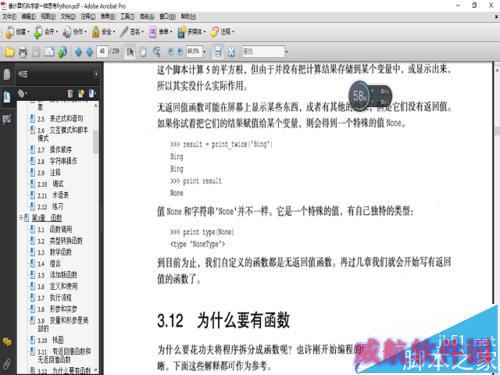
Task: Go to next page with down arrow
Action: coord(89,52)
